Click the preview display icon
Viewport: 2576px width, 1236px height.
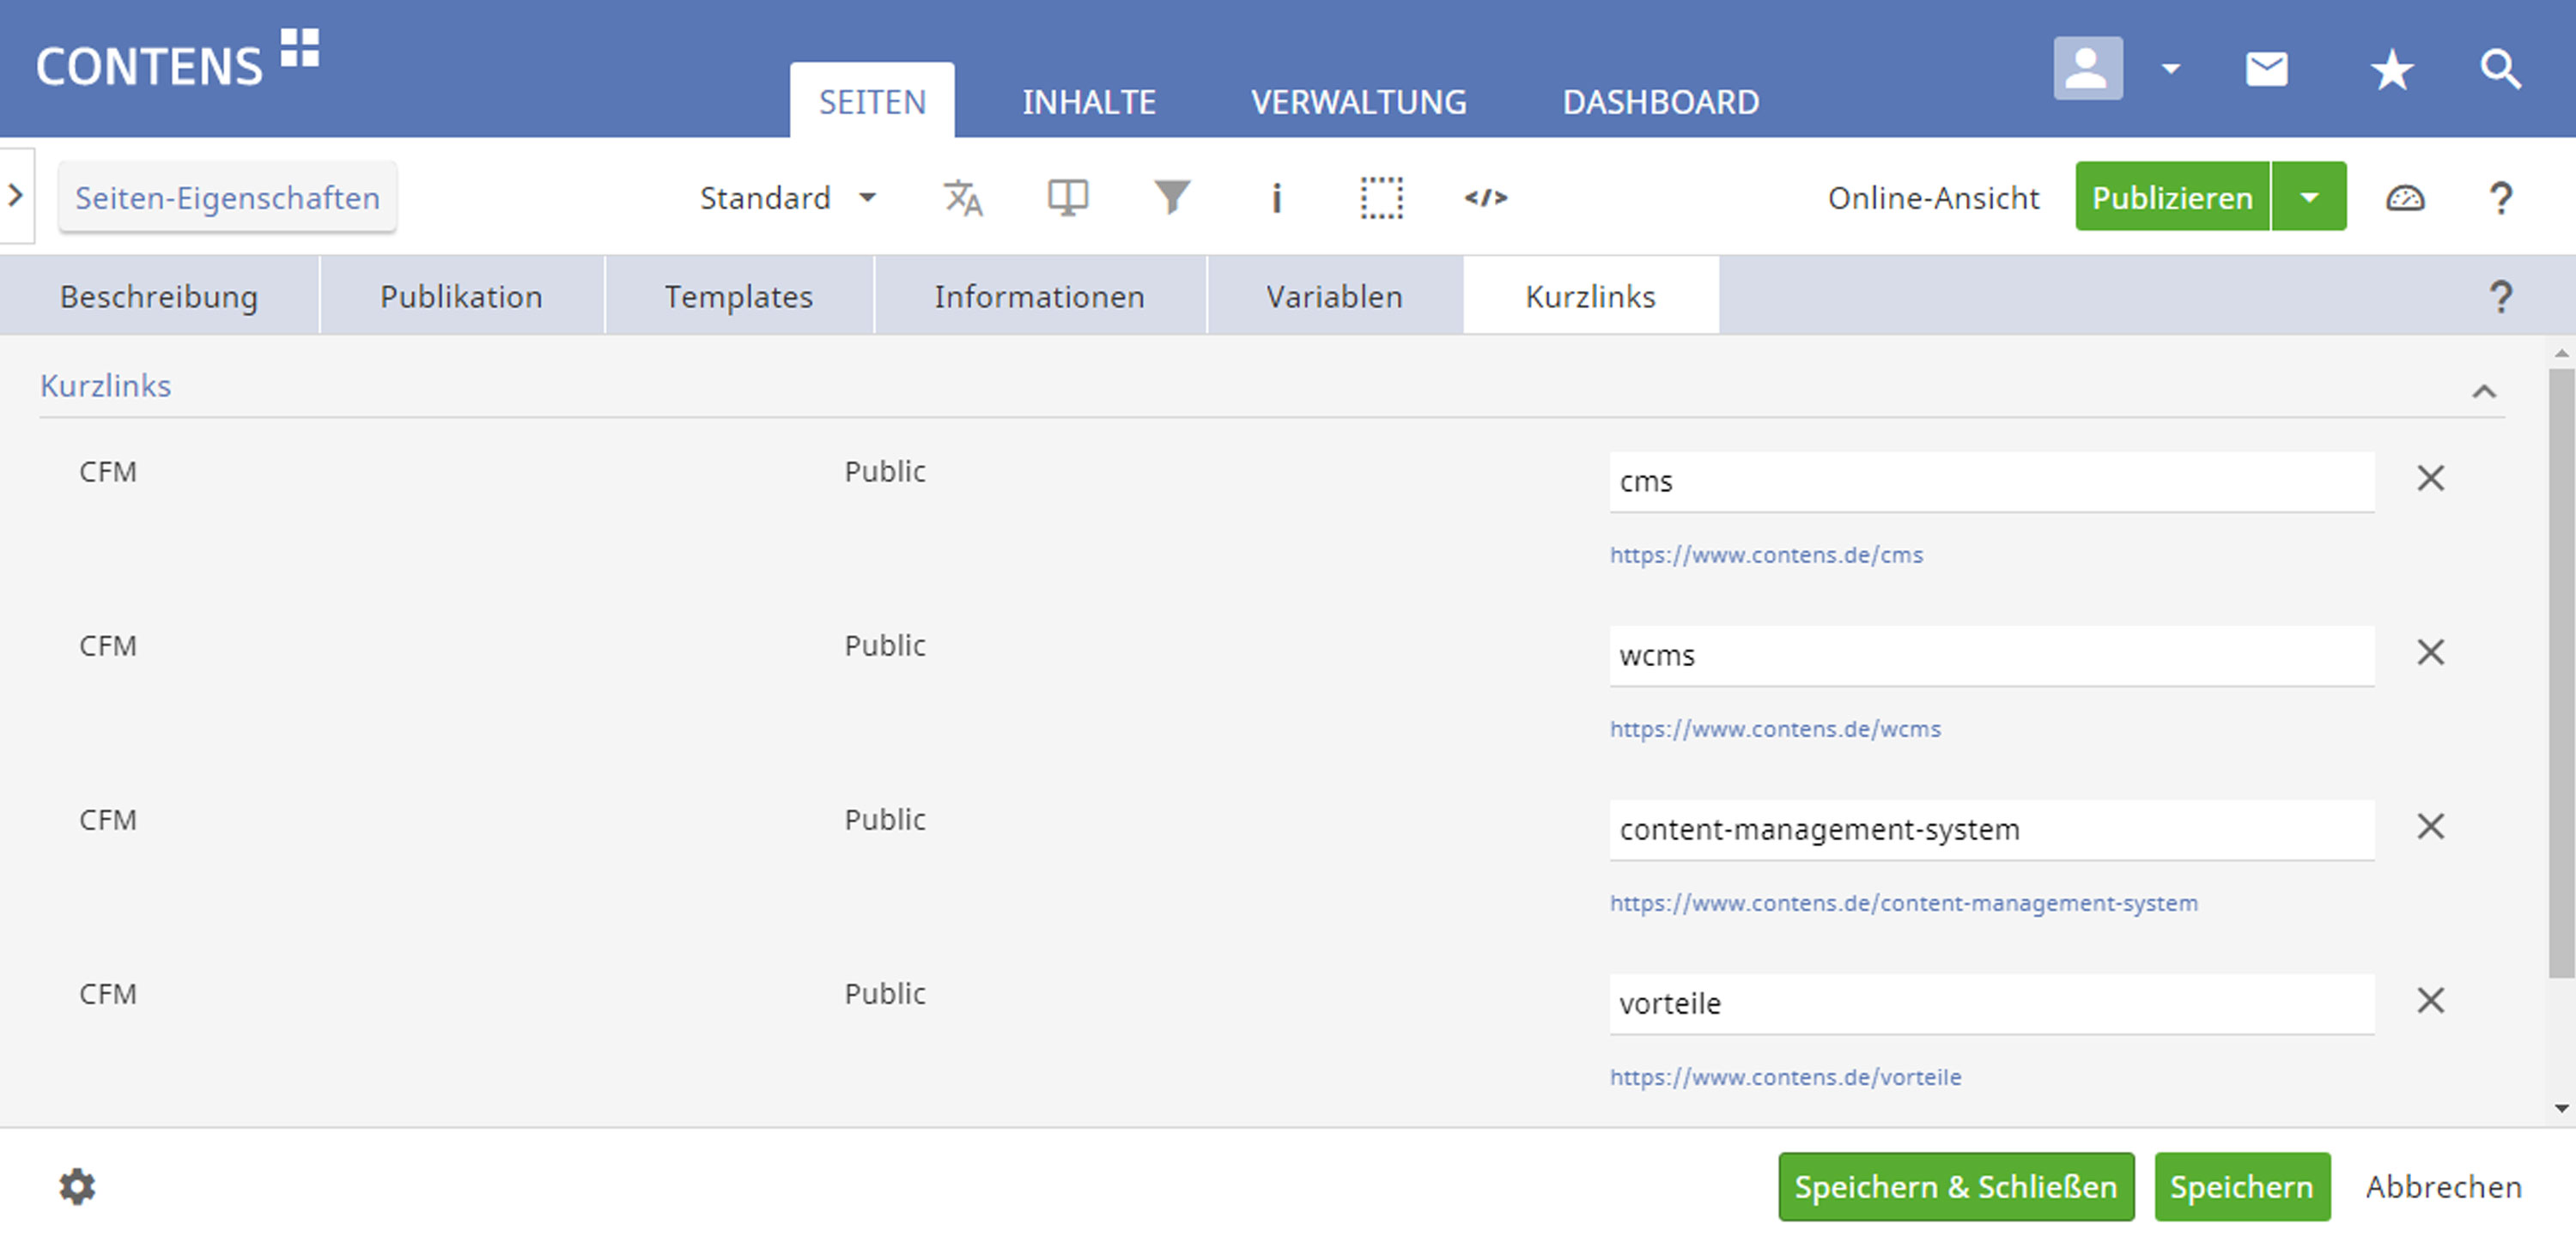click(x=1067, y=197)
